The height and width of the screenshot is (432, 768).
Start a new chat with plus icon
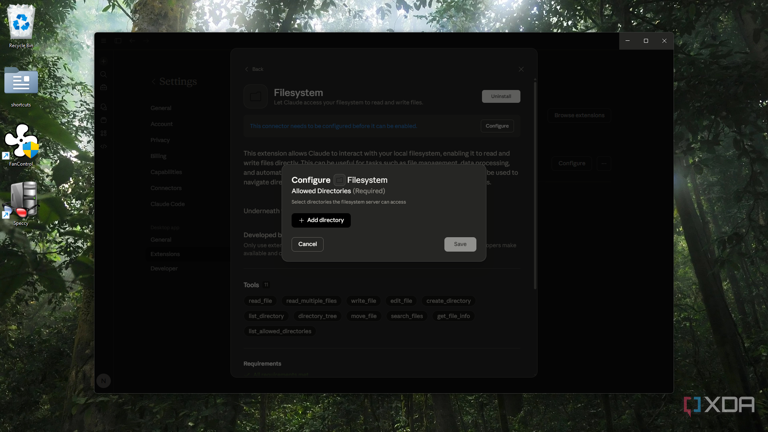pos(103,61)
